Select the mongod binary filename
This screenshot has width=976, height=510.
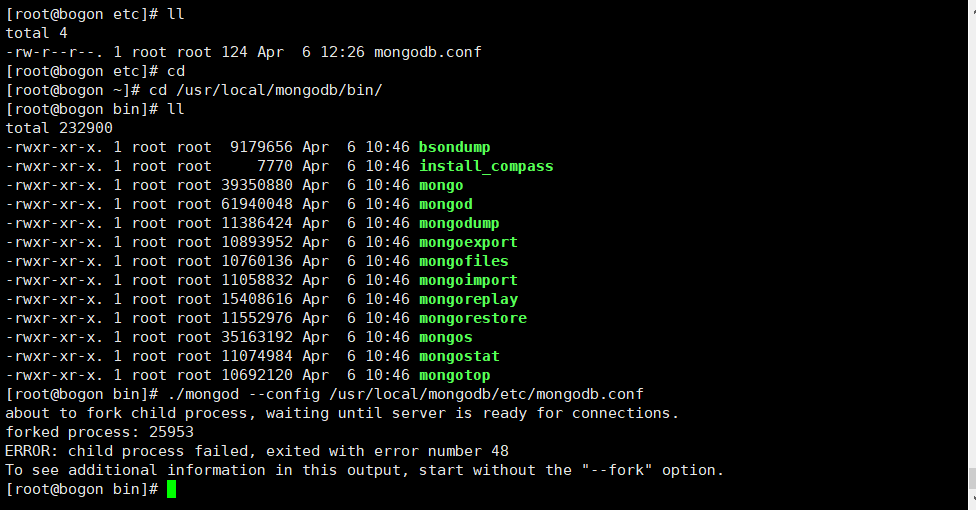[446, 204]
